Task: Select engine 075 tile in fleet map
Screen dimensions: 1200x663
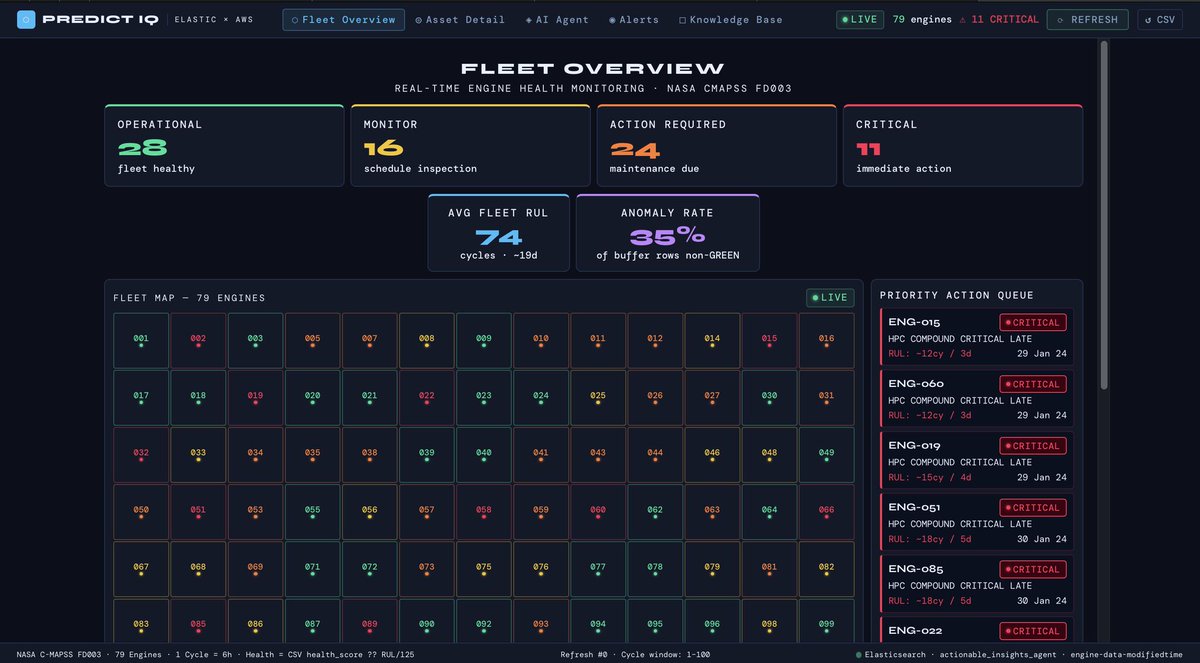Action: coord(484,569)
